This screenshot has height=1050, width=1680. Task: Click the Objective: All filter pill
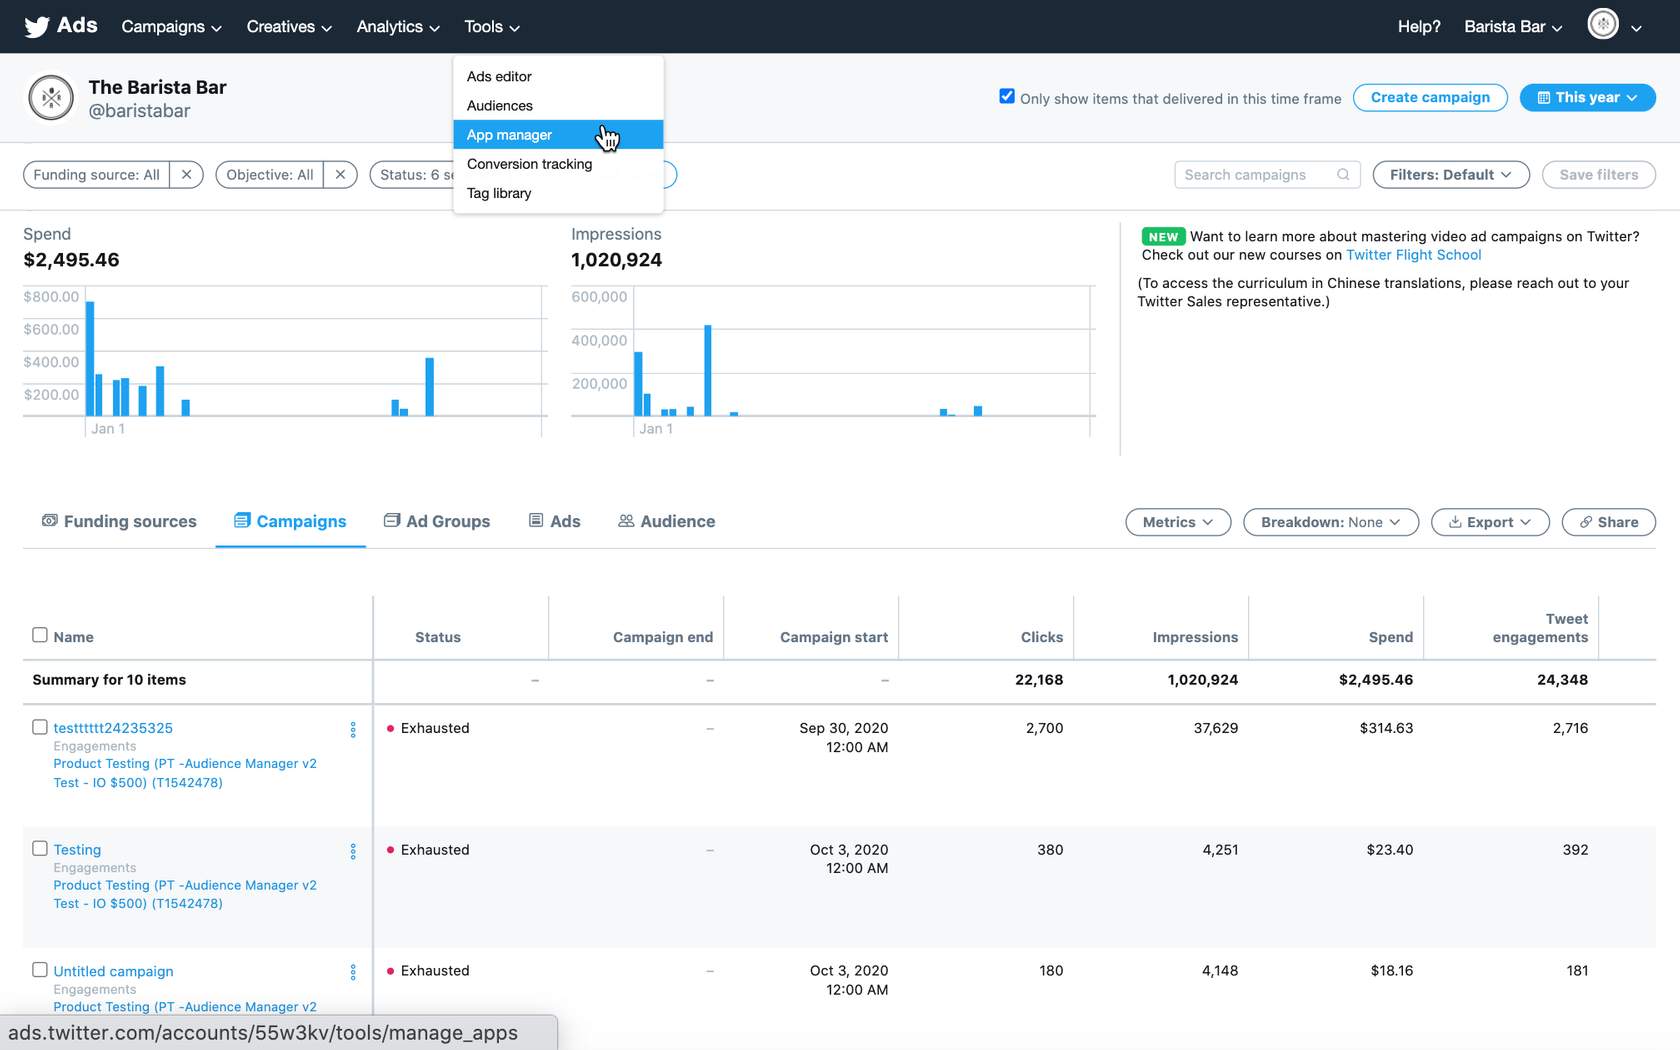click(270, 175)
